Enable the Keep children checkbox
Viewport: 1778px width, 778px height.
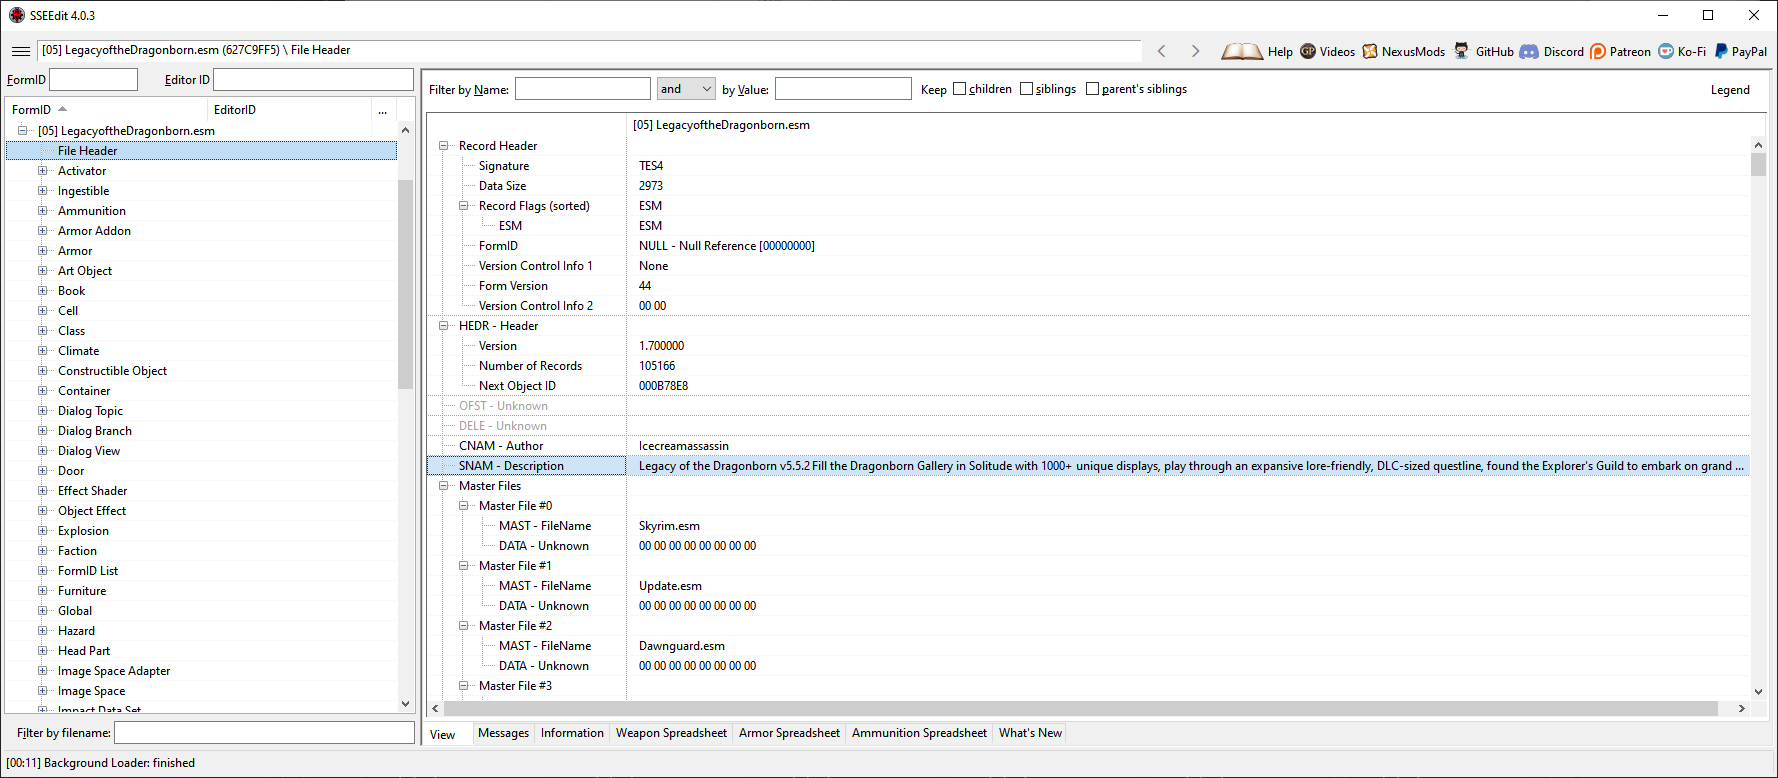point(960,89)
